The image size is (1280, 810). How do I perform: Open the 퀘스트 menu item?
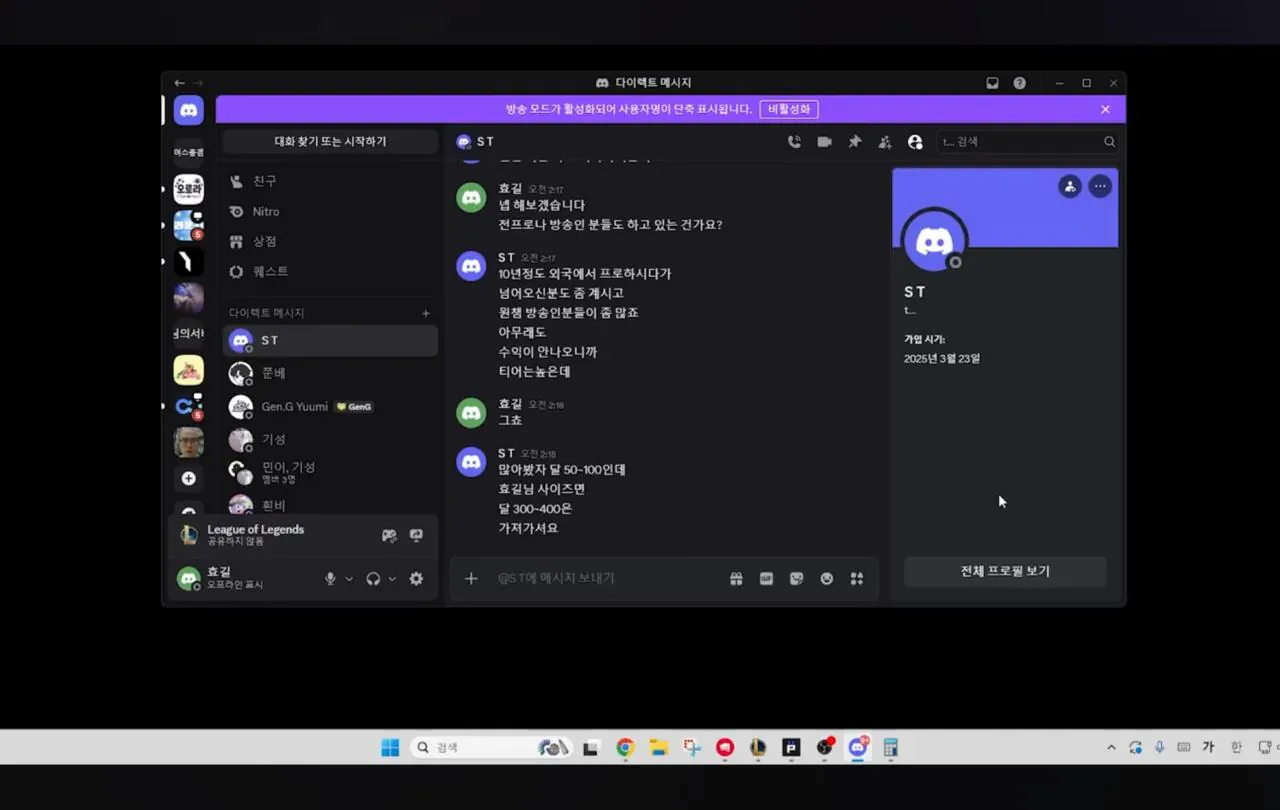(x=330, y=271)
